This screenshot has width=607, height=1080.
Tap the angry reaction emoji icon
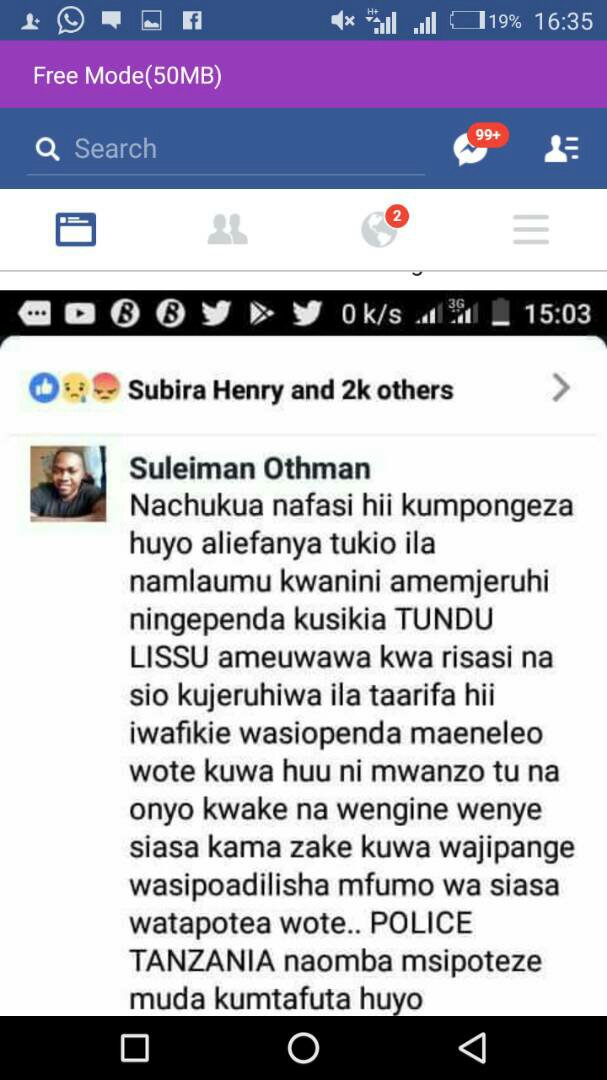click(106, 388)
